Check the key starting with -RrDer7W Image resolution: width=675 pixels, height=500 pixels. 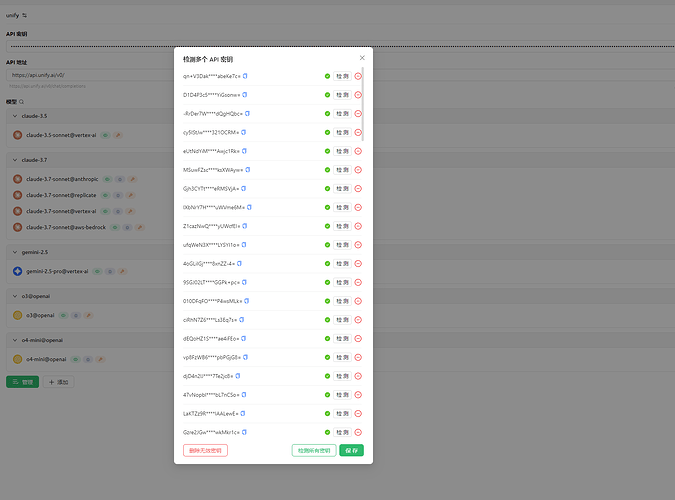click(x=342, y=114)
